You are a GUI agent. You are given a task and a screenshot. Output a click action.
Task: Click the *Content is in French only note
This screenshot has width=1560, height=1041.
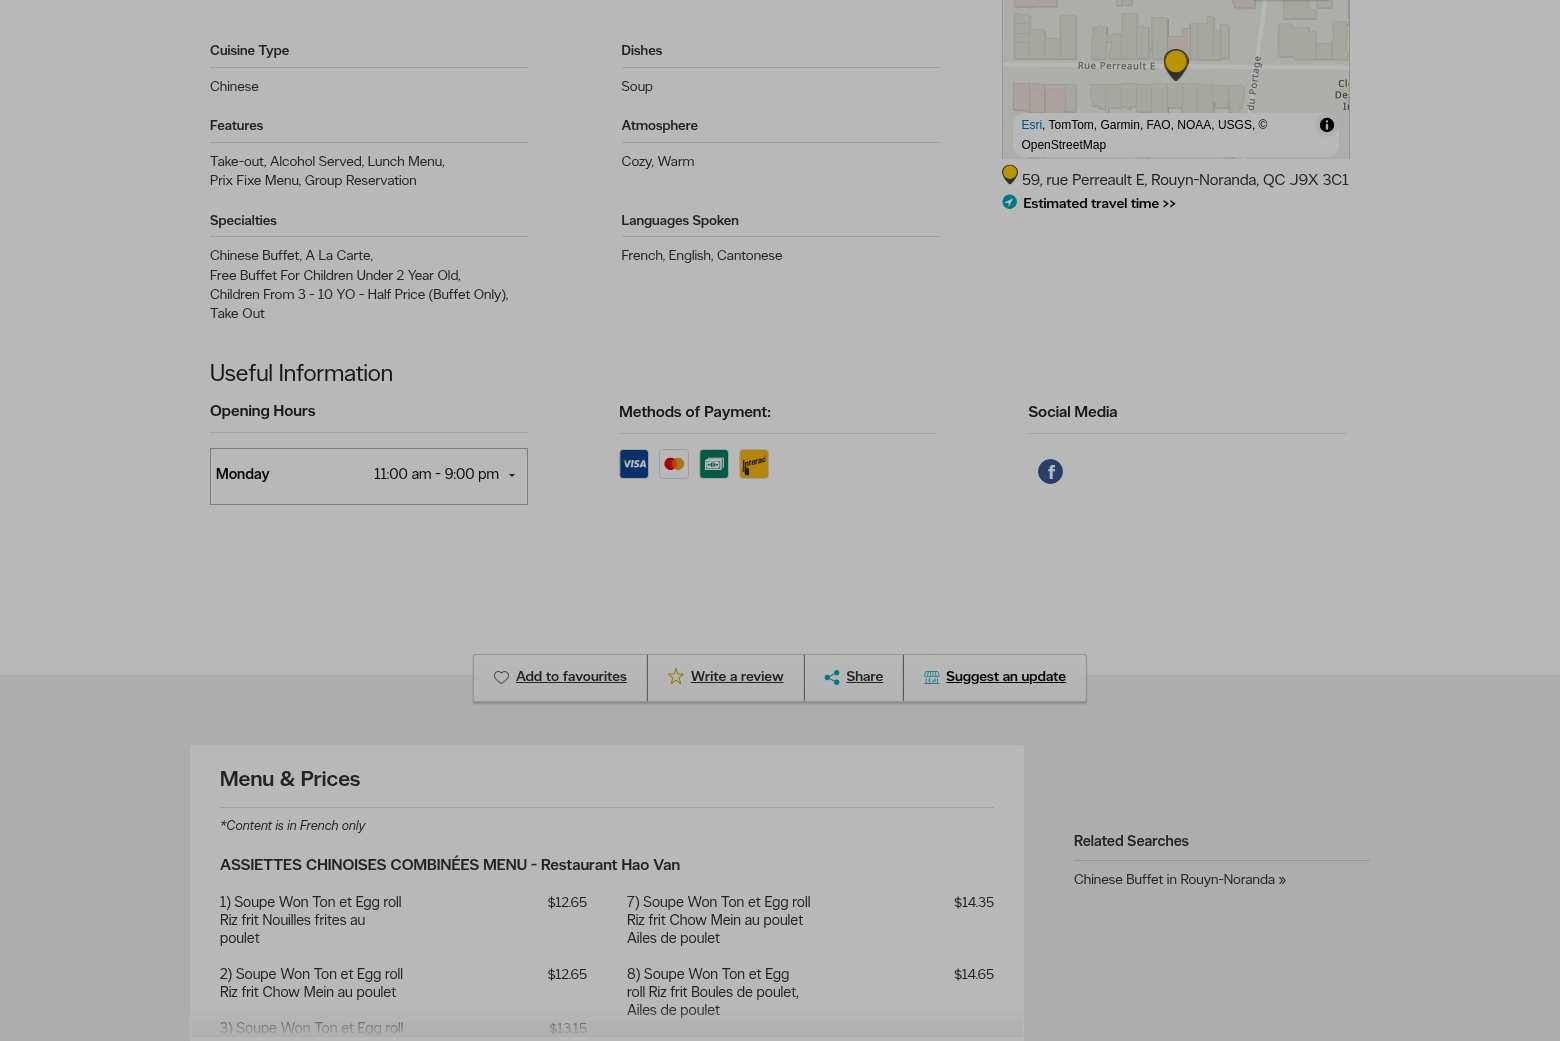[292, 826]
